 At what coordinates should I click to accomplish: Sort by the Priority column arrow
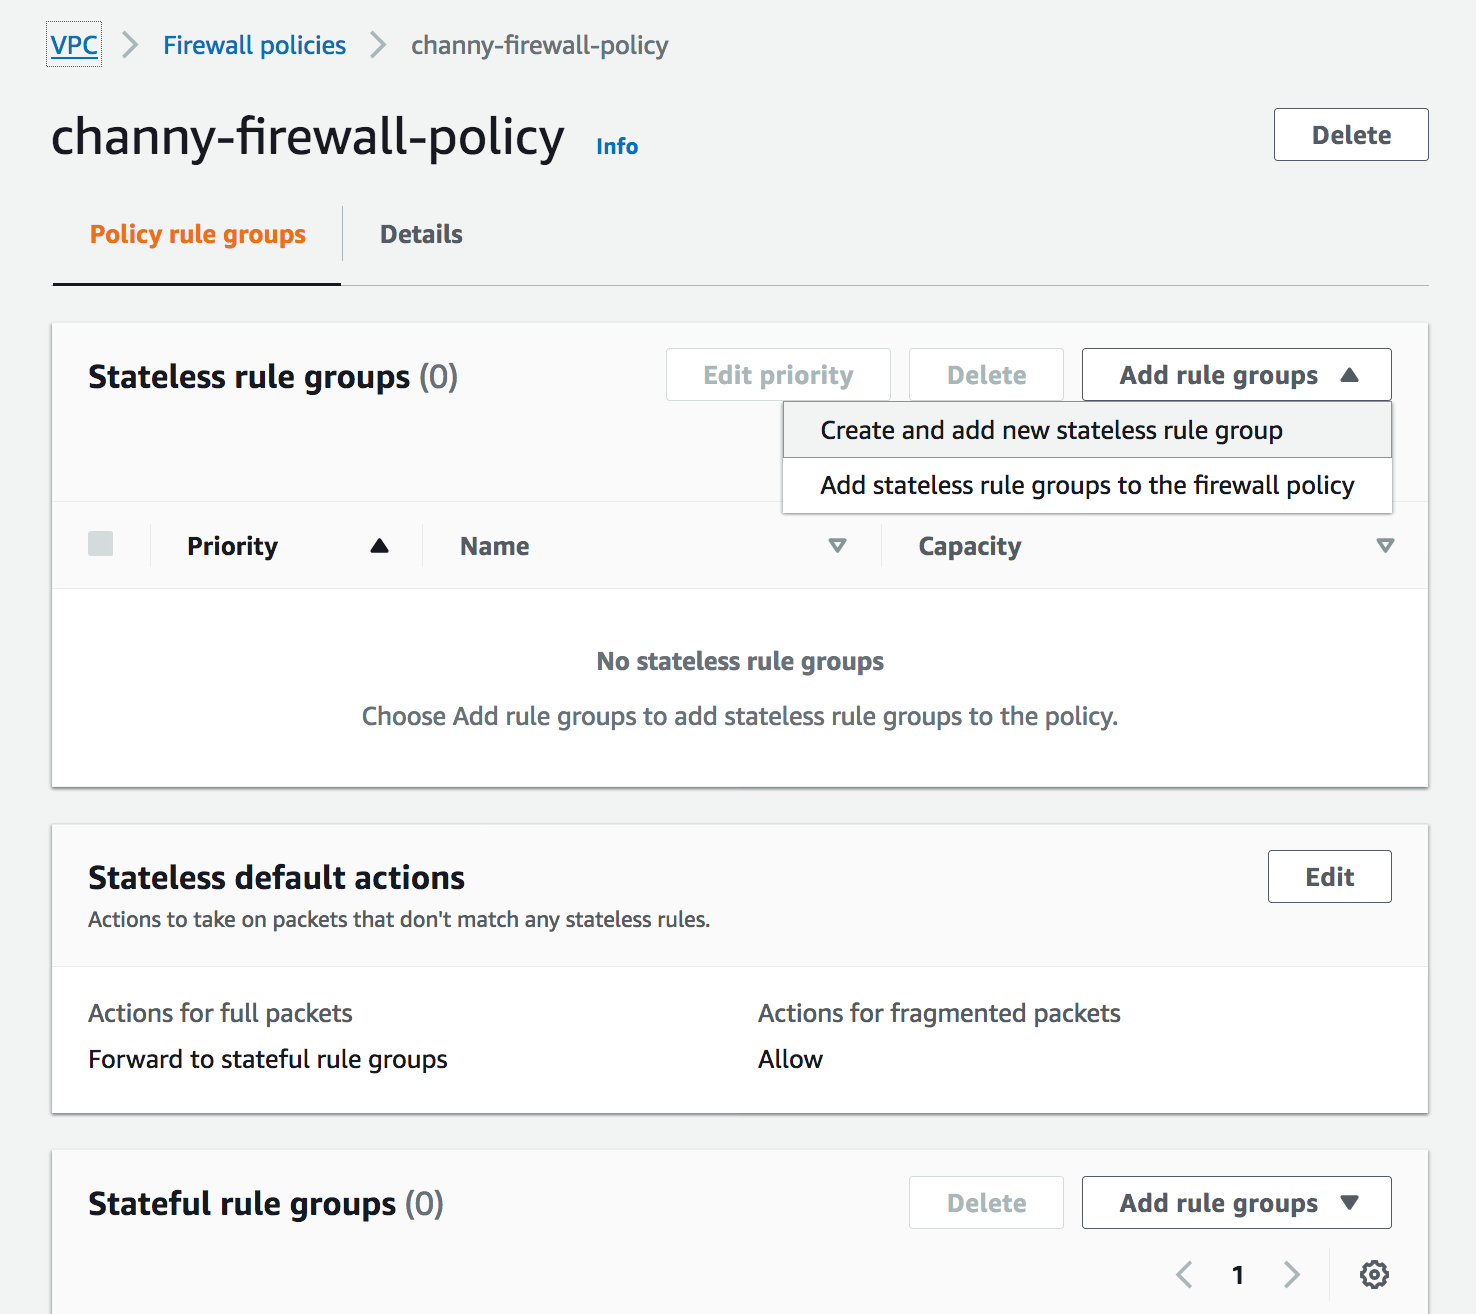(379, 546)
